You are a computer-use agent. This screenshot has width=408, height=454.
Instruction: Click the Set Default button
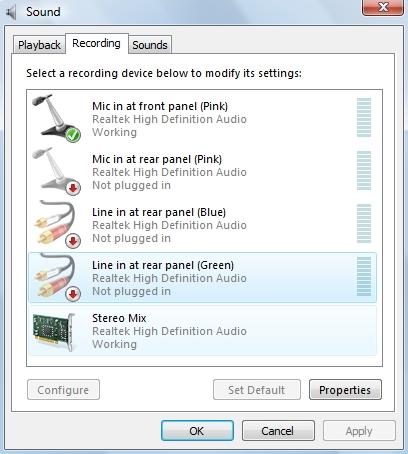click(257, 390)
